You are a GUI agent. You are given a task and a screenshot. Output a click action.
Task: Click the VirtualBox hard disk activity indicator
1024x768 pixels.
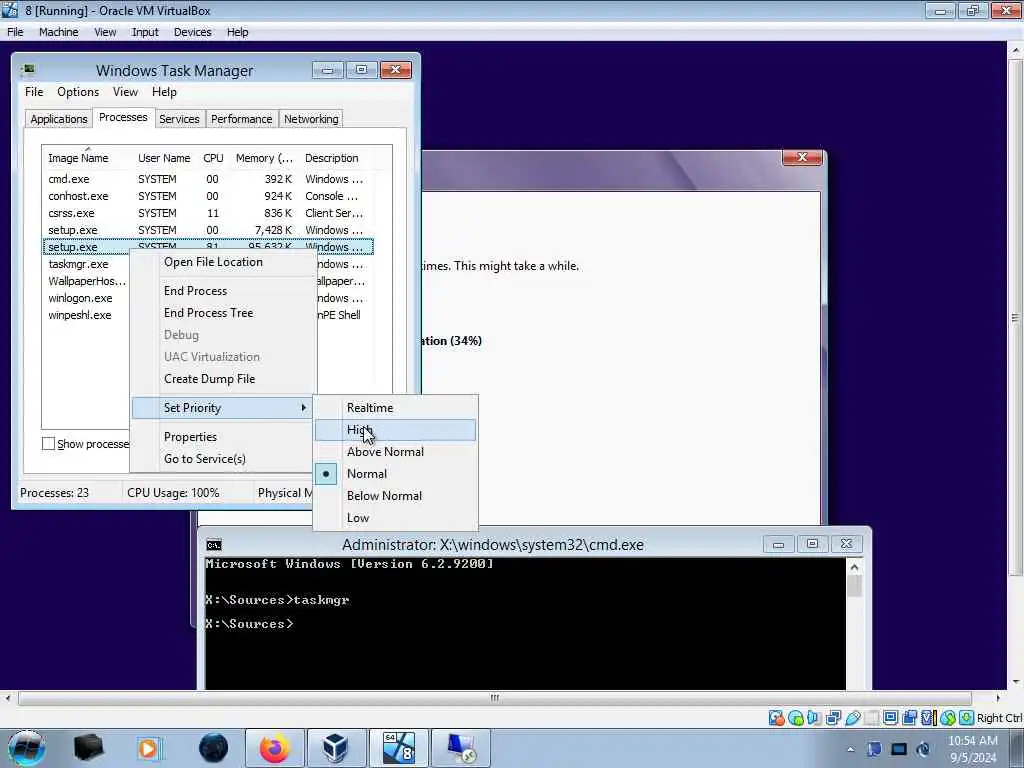tap(776, 718)
